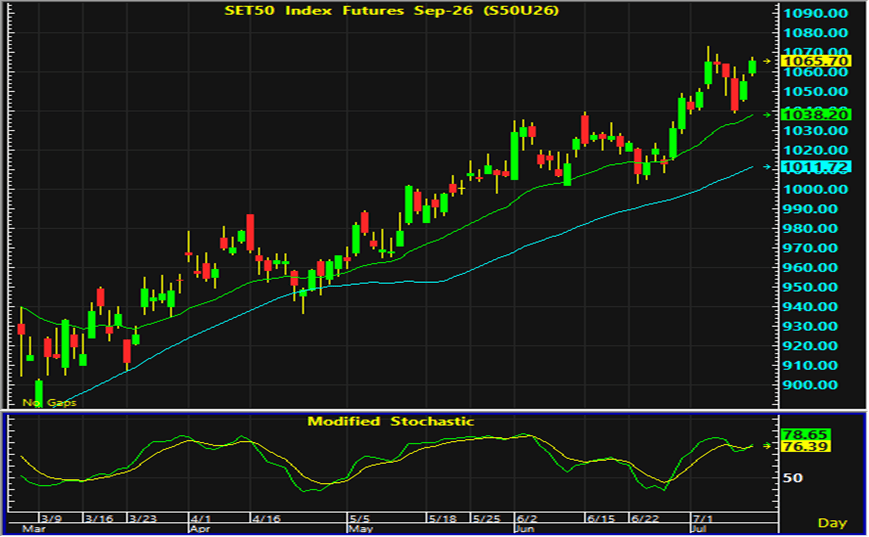Click the 1000.00 price axis label
Viewport: 869px width, 537px height.
tap(815, 190)
